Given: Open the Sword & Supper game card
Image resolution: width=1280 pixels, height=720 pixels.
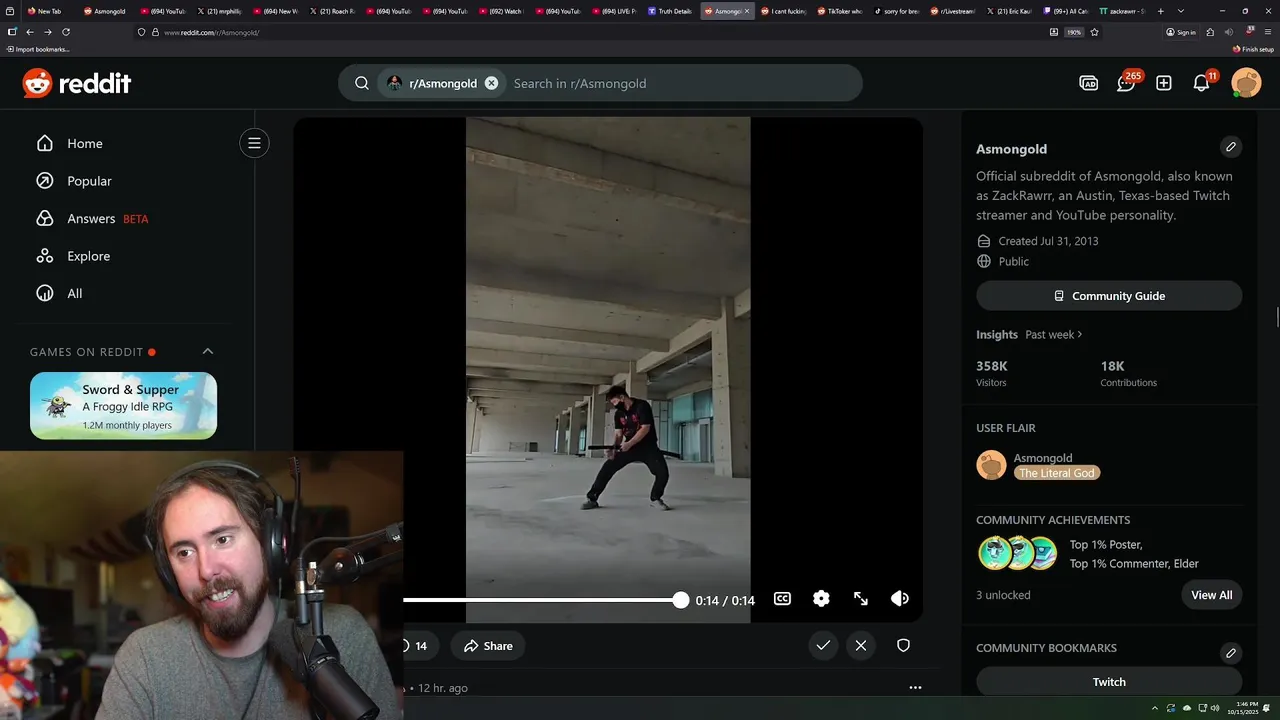Looking at the screenshot, I should (x=123, y=405).
